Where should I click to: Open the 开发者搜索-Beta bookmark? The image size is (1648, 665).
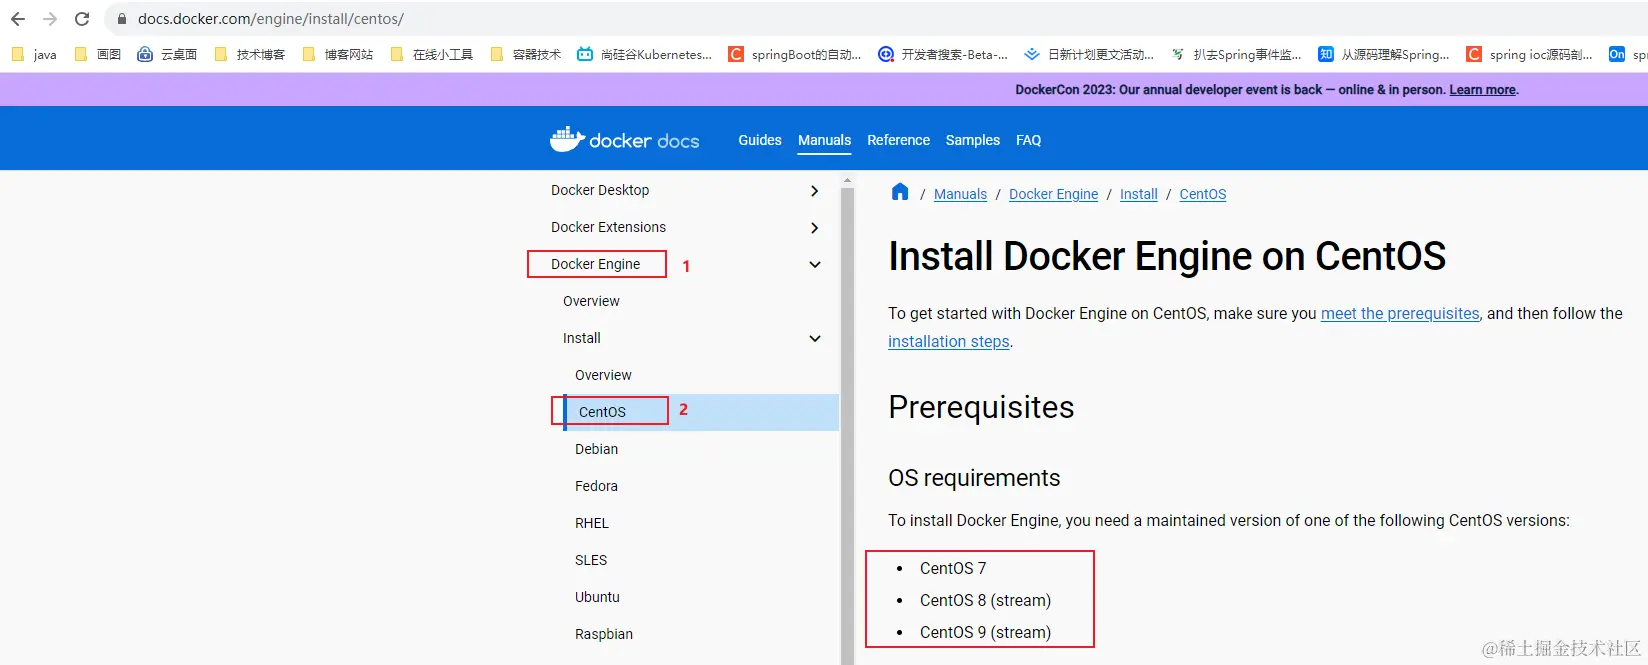pos(943,55)
